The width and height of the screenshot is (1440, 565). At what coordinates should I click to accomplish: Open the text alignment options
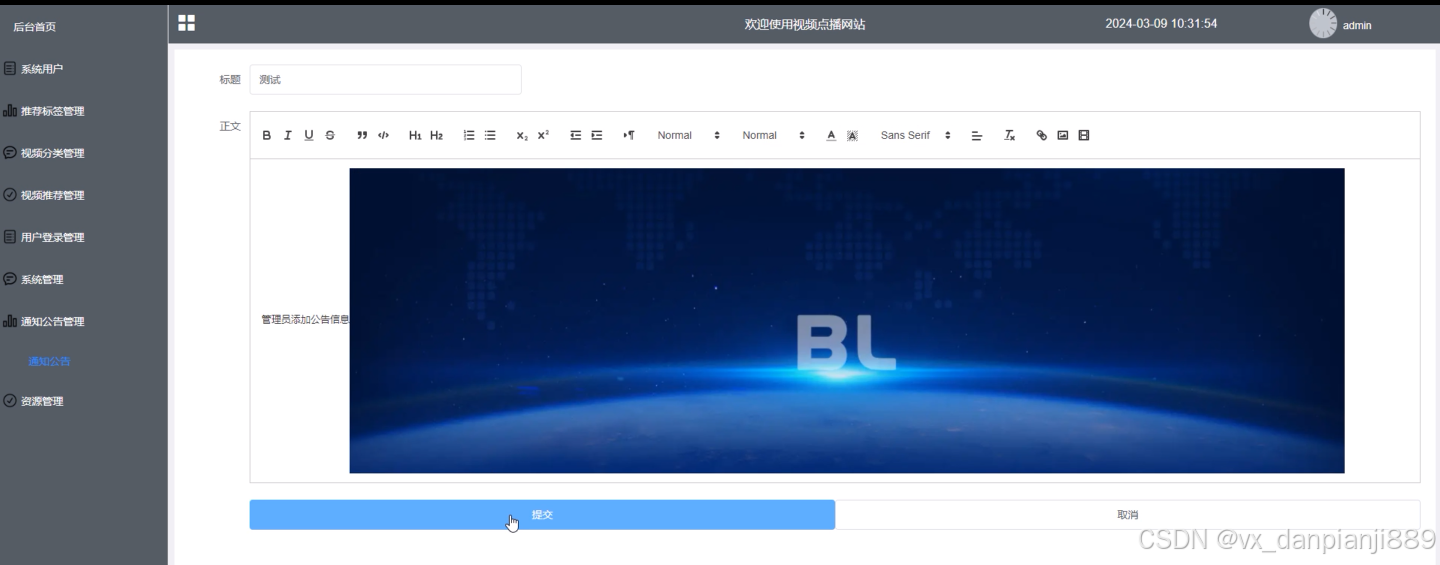977,135
